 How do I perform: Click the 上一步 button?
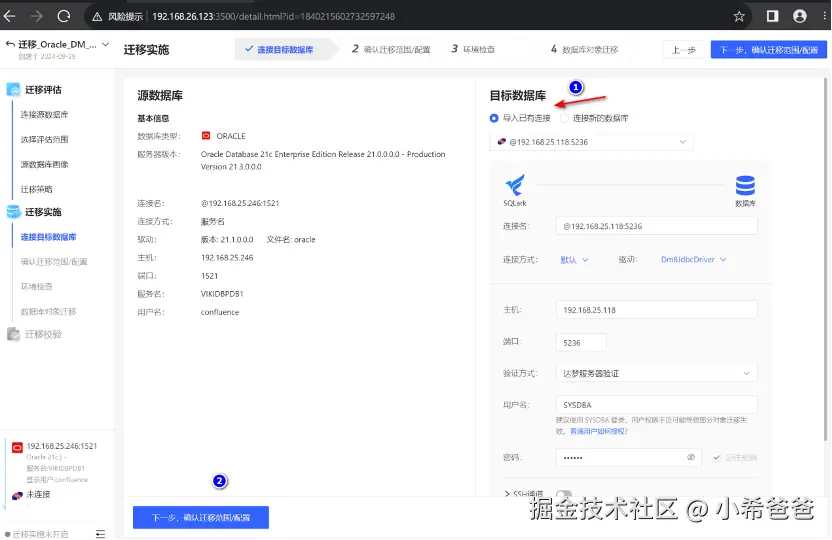683,50
